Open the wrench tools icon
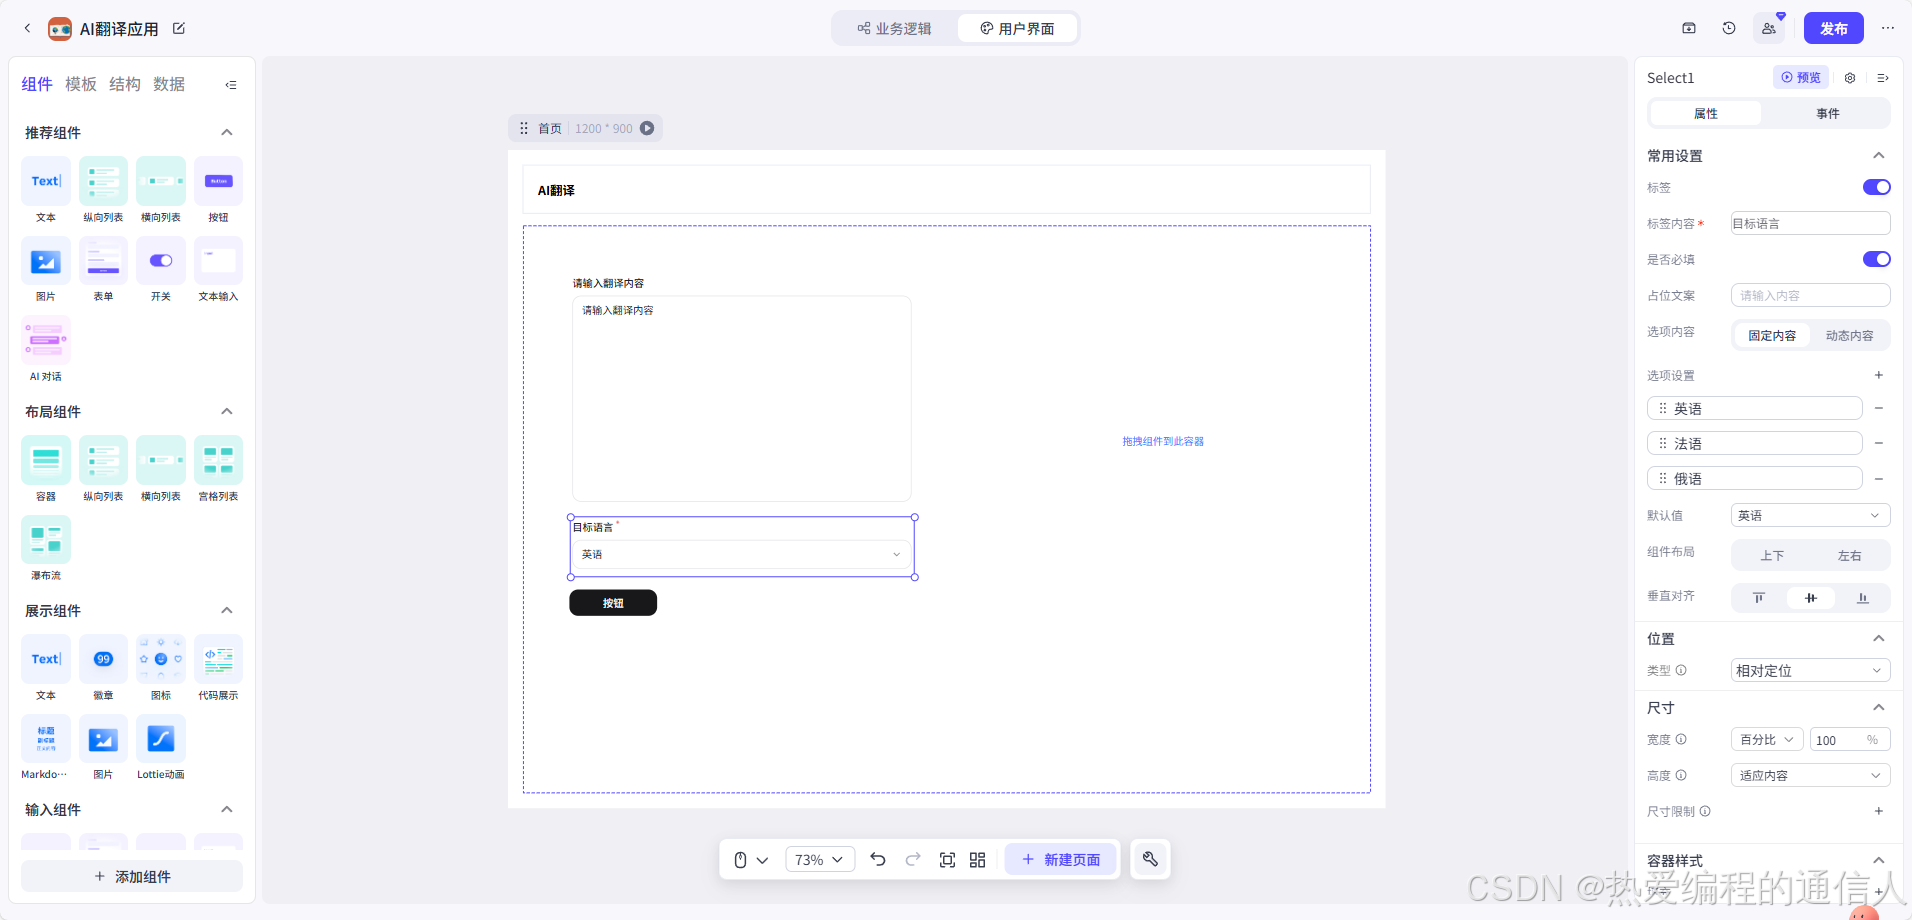This screenshot has width=1912, height=920. pyautogui.click(x=1150, y=859)
